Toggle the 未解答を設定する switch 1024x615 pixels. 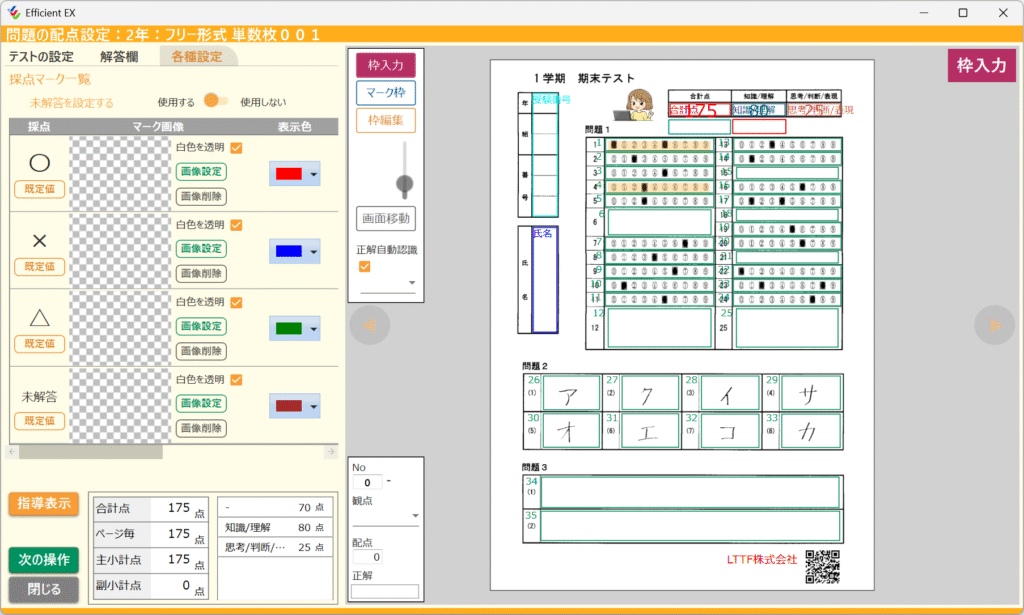pos(216,101)
